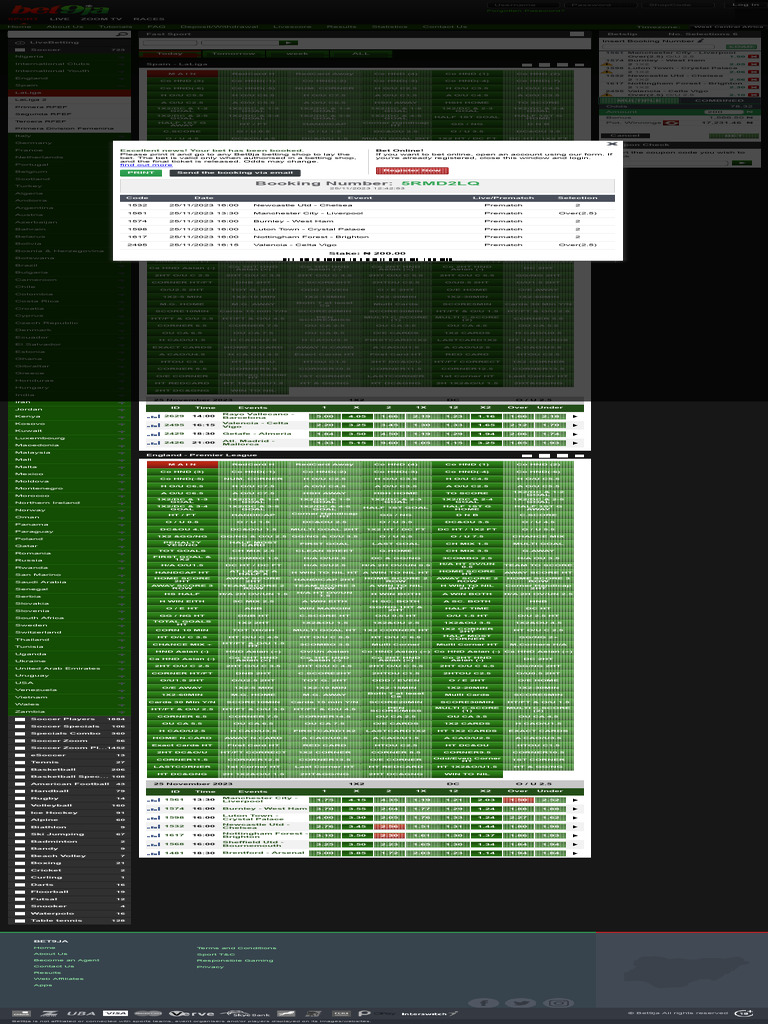Select the Today tab
The image size is (768, 1024).
point(170,54)
